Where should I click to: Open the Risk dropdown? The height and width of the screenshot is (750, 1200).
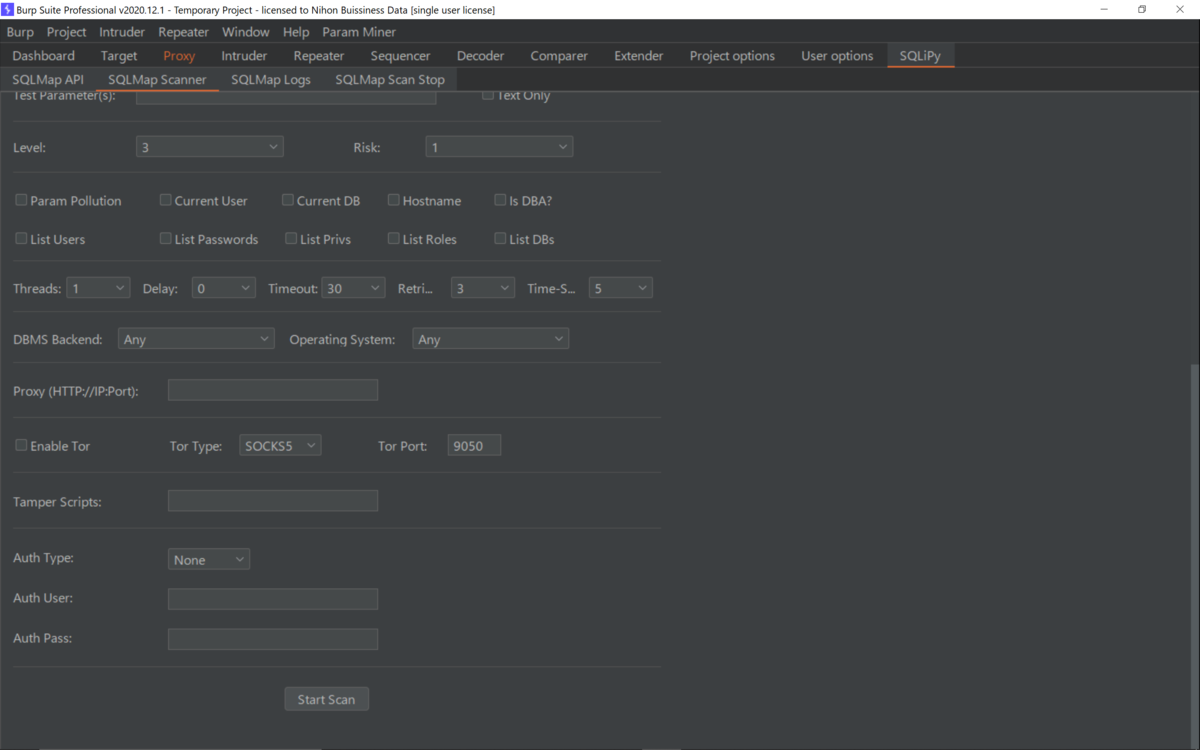click(x=499, y=147)
